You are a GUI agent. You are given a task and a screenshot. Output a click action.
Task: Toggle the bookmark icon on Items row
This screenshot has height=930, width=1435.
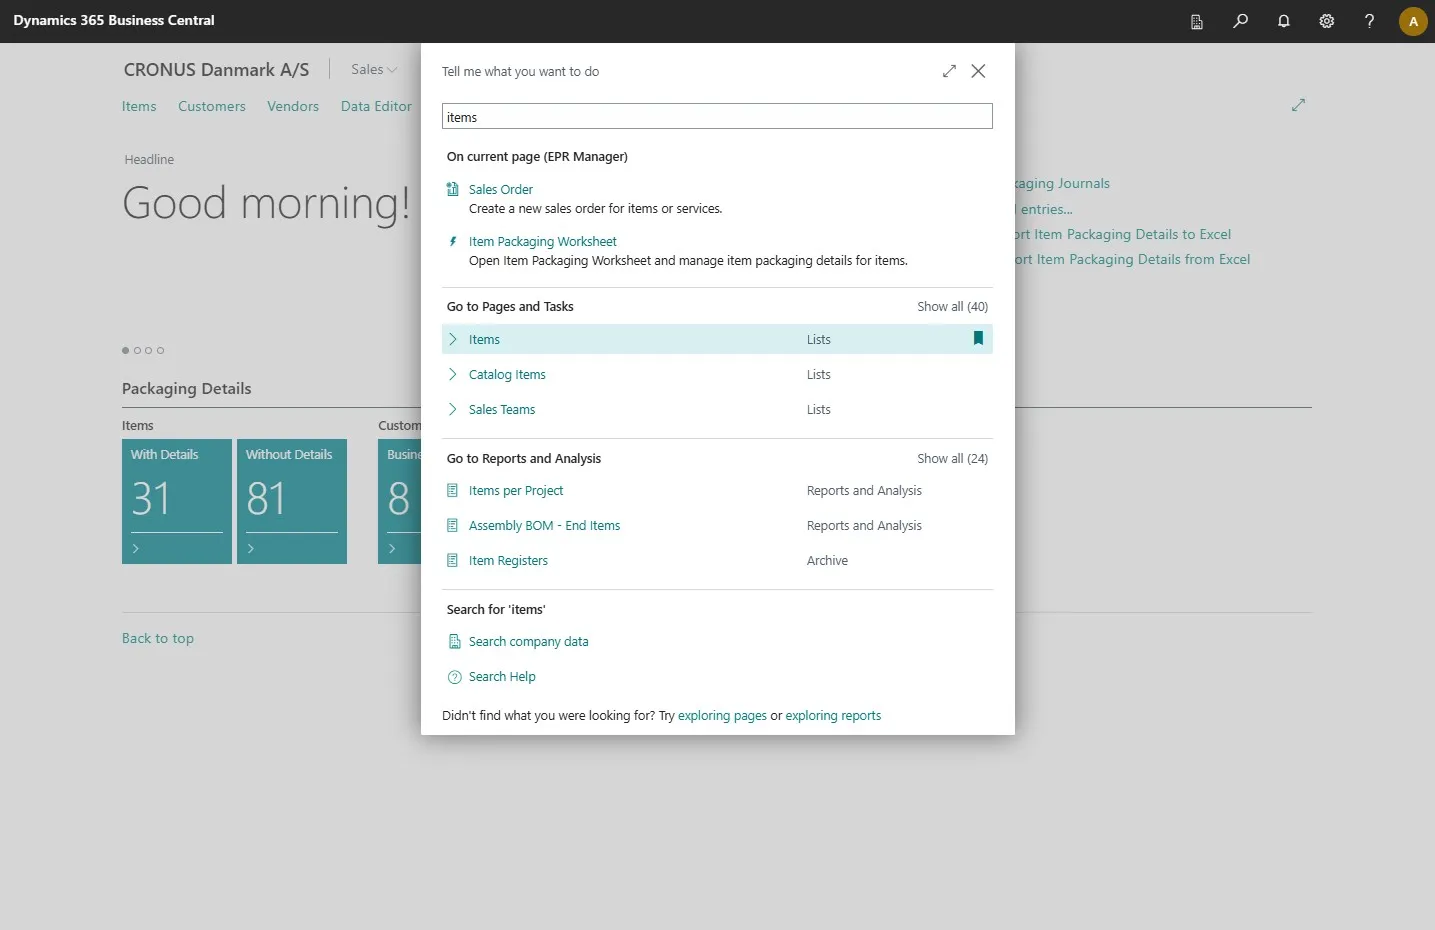pos(978,339)
